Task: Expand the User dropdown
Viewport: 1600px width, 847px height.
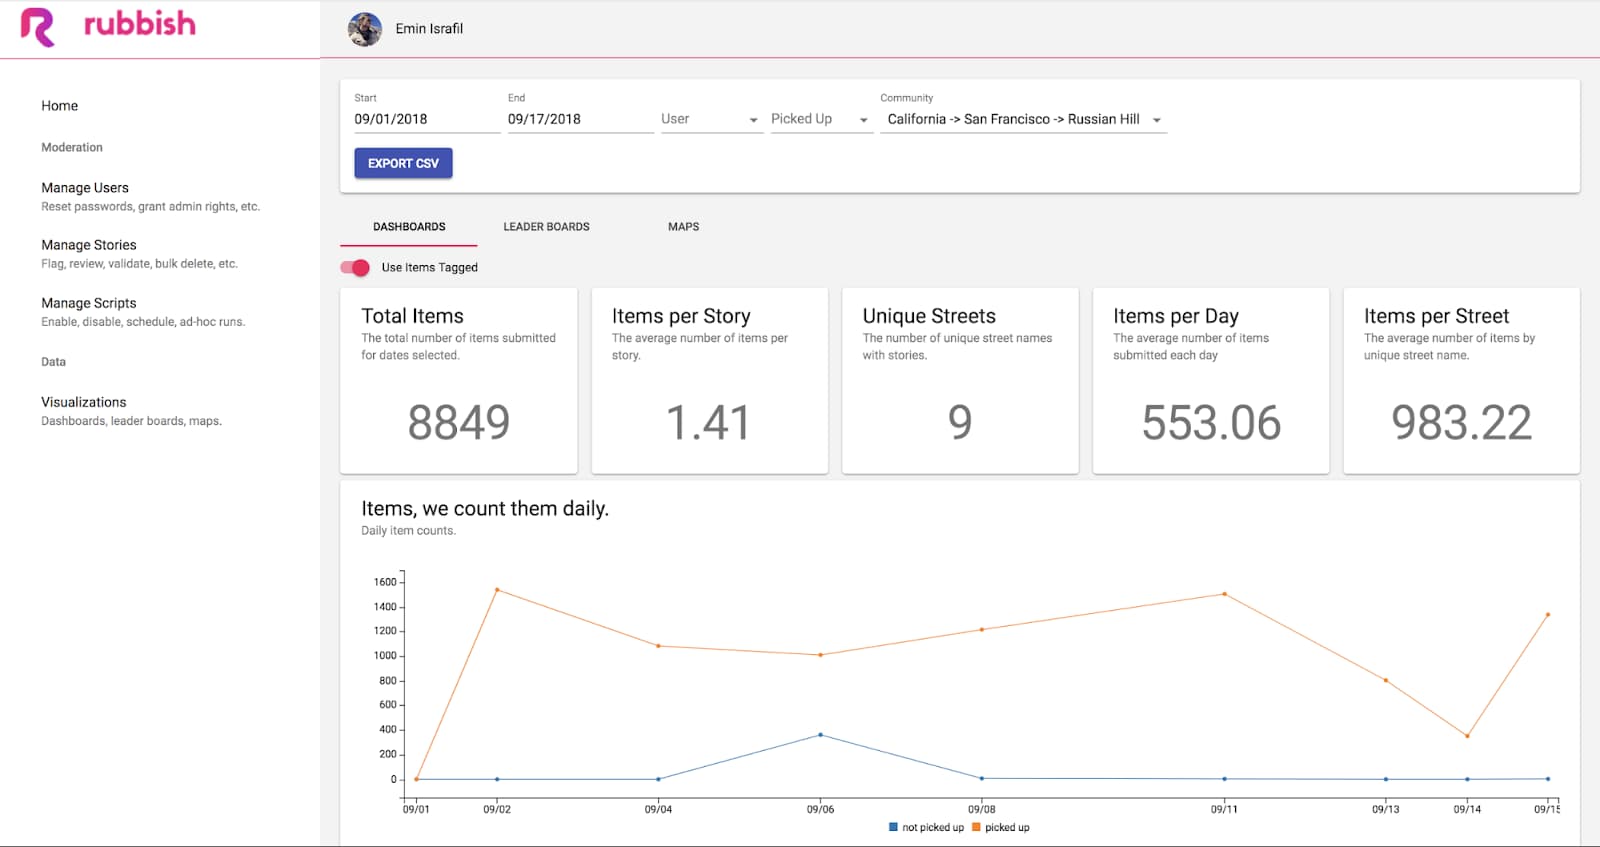Action: point(712,119)
